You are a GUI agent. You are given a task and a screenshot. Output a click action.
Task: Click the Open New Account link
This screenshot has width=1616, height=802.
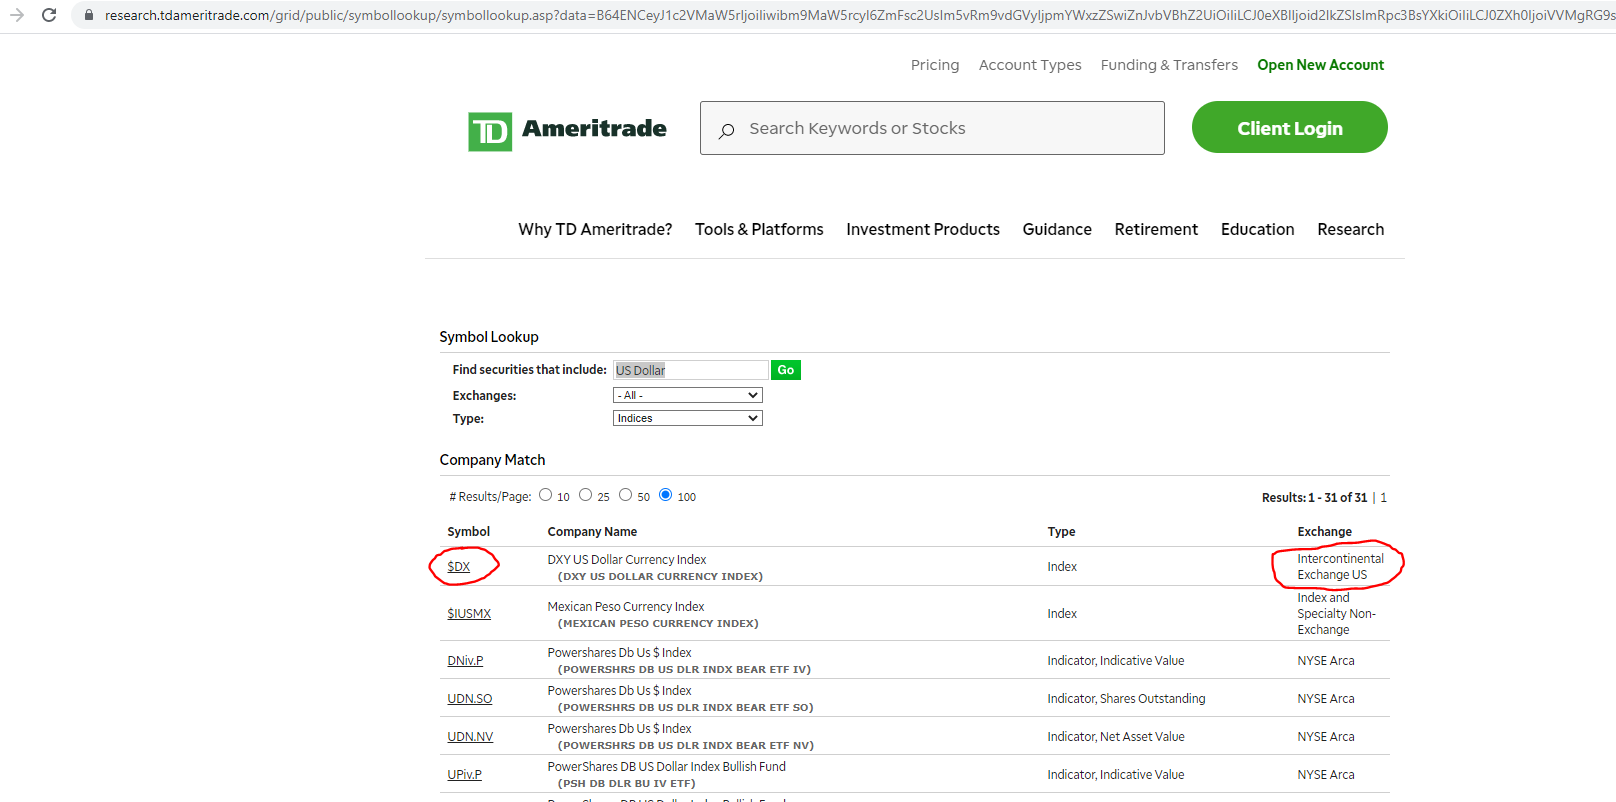[1321, 65]
